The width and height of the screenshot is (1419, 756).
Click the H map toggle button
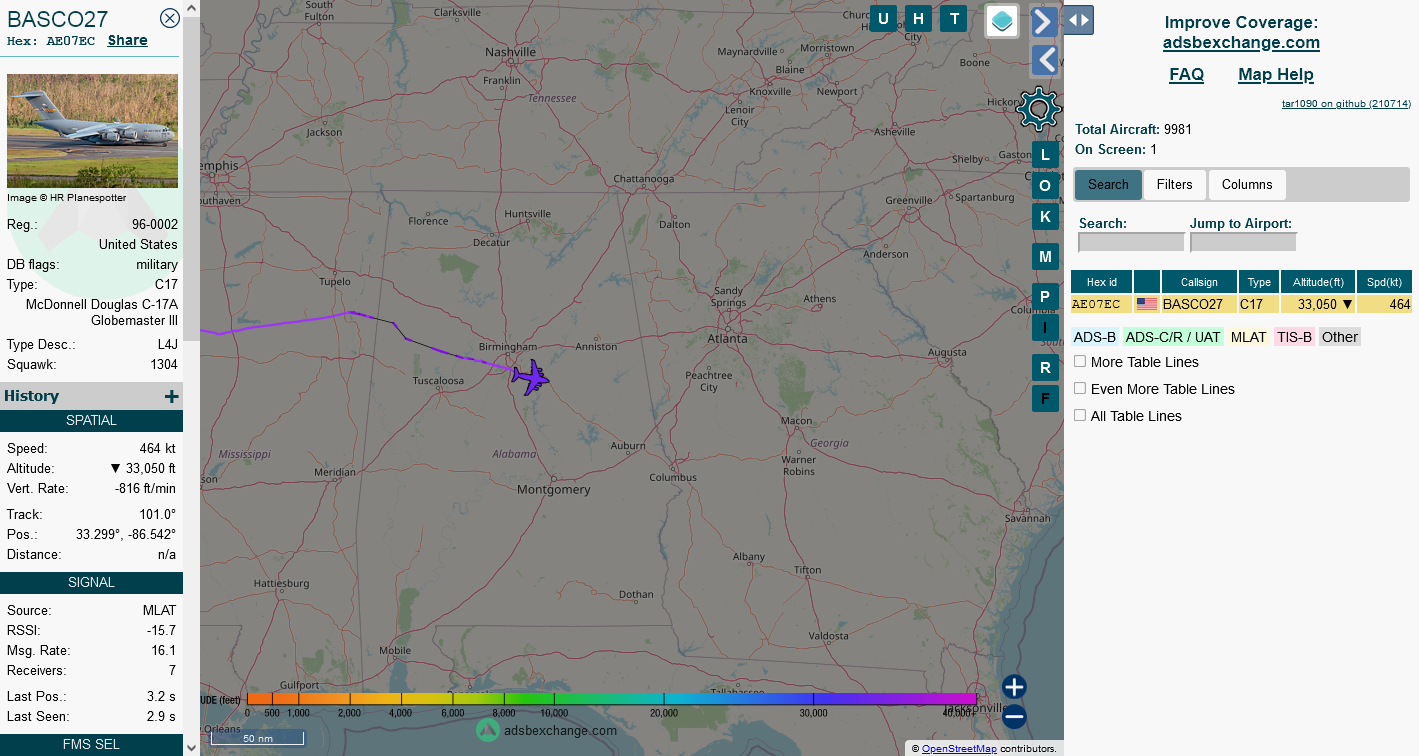pos(919,18)
